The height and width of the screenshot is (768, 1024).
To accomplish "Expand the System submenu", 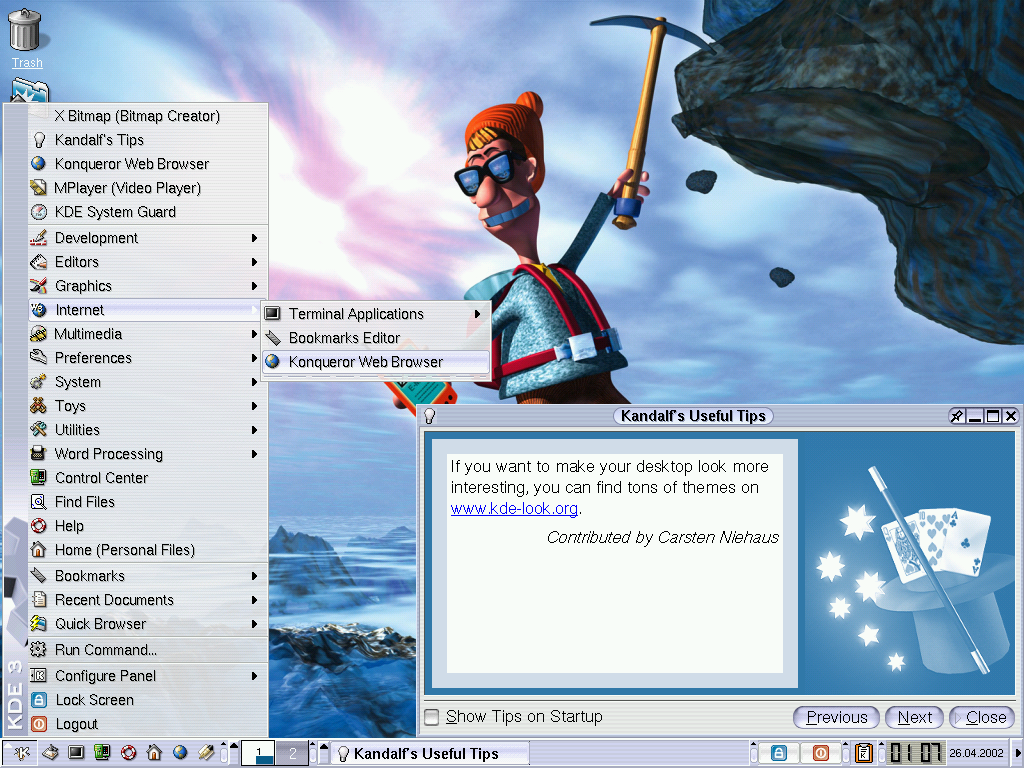I will coord(148,382).
